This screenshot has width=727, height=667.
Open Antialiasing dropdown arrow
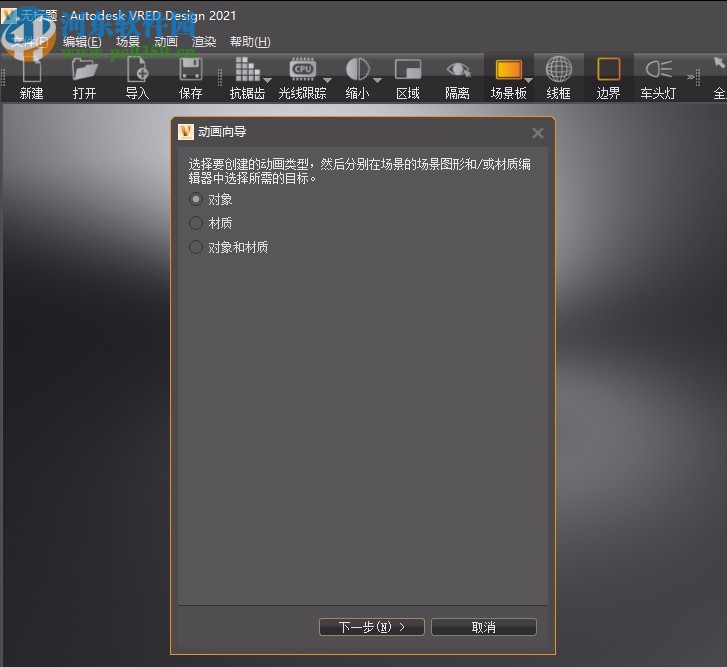(x=268, y=80)
